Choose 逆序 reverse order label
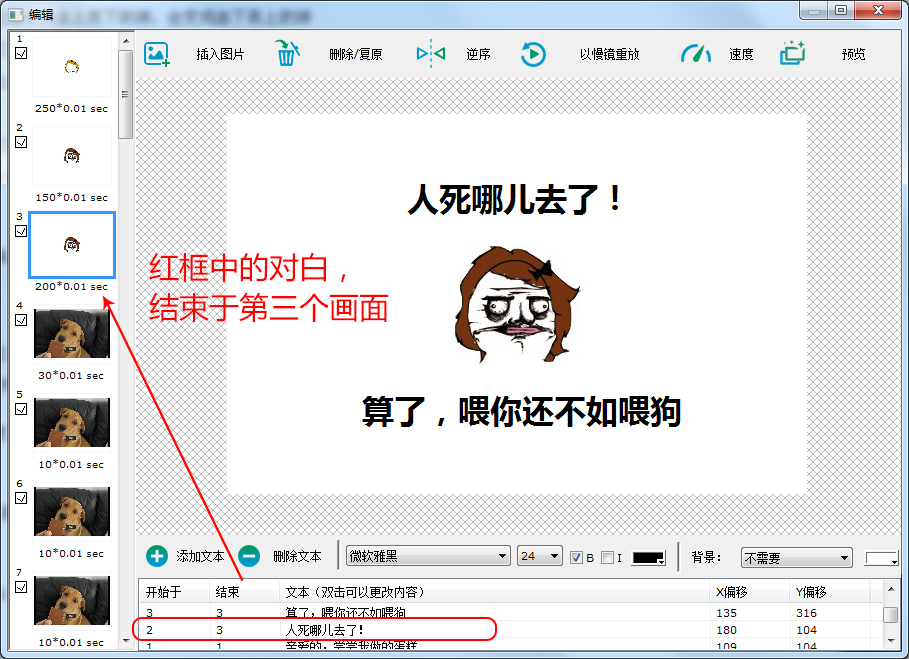The image size is (909, 659). coord(478,54)
